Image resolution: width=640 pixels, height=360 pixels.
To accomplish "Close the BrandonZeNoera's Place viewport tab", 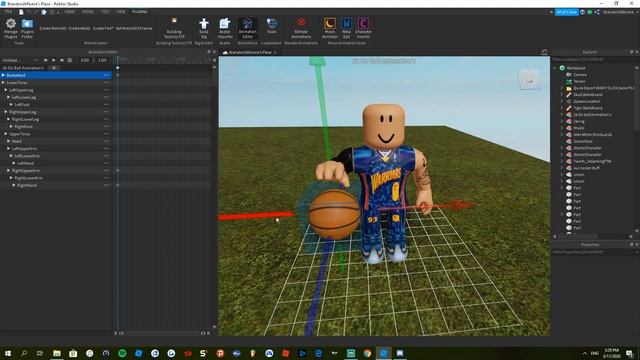I will (x=275, y=52).
